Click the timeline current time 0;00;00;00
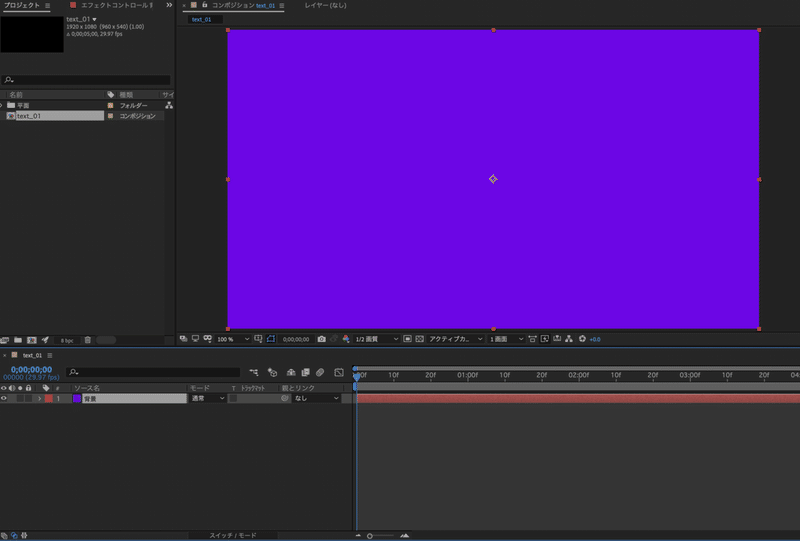The height and width of the screenshot is (541, 800). tap(32, 370)
